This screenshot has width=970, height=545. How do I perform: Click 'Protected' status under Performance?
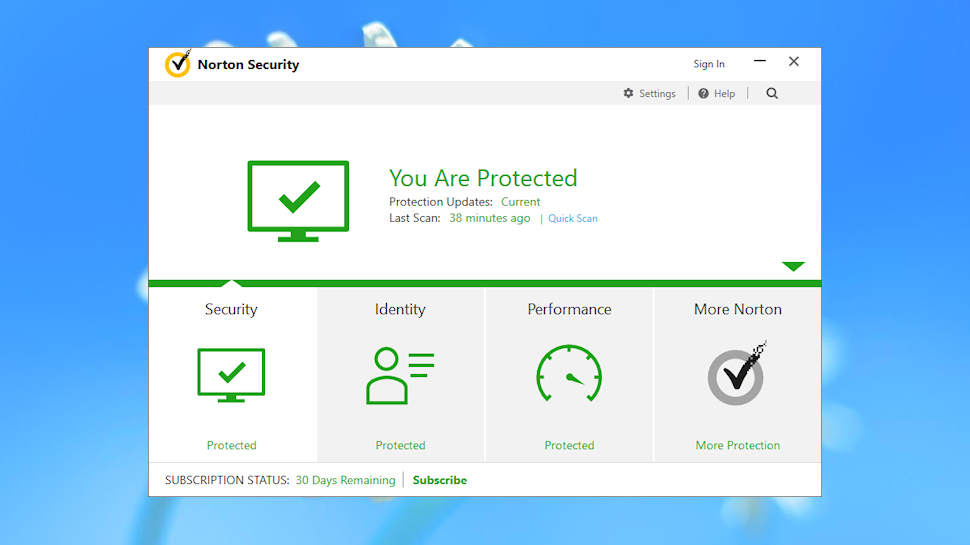[x=569, y=445]
